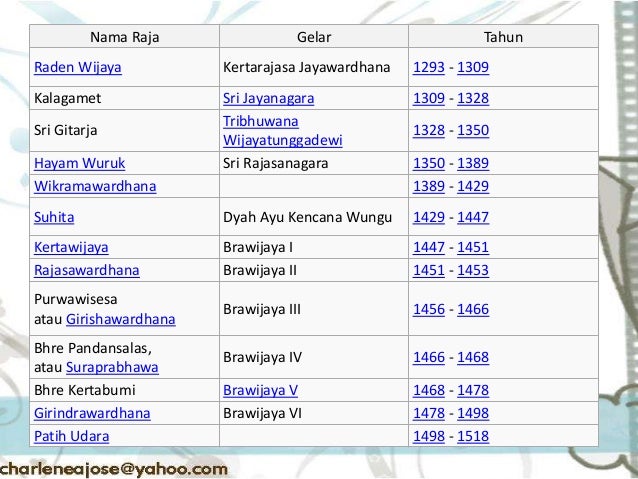Click the Girishawardhana link
The height and width of the screenshot is (479, 638).
[x=121, y=319]
